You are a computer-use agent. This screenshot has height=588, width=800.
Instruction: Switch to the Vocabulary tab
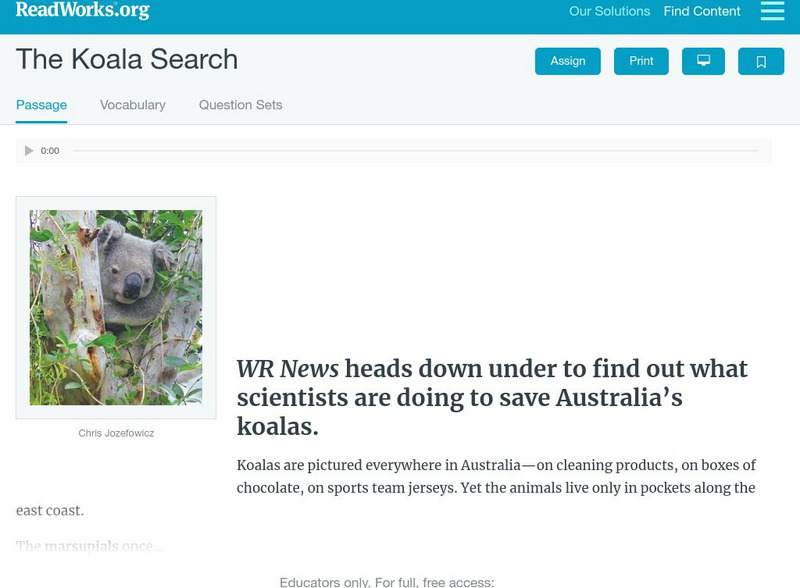132,104
